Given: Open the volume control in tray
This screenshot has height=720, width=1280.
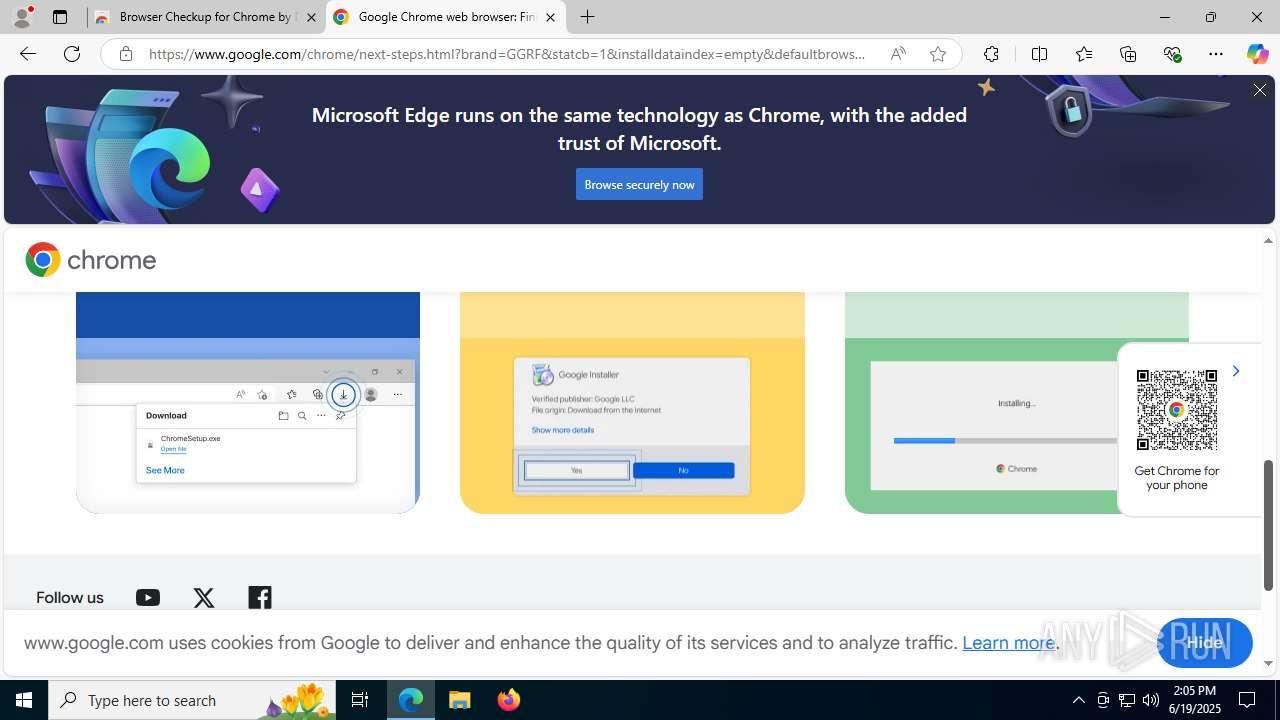Looking at the screenshot, I should coord(1151,700).
